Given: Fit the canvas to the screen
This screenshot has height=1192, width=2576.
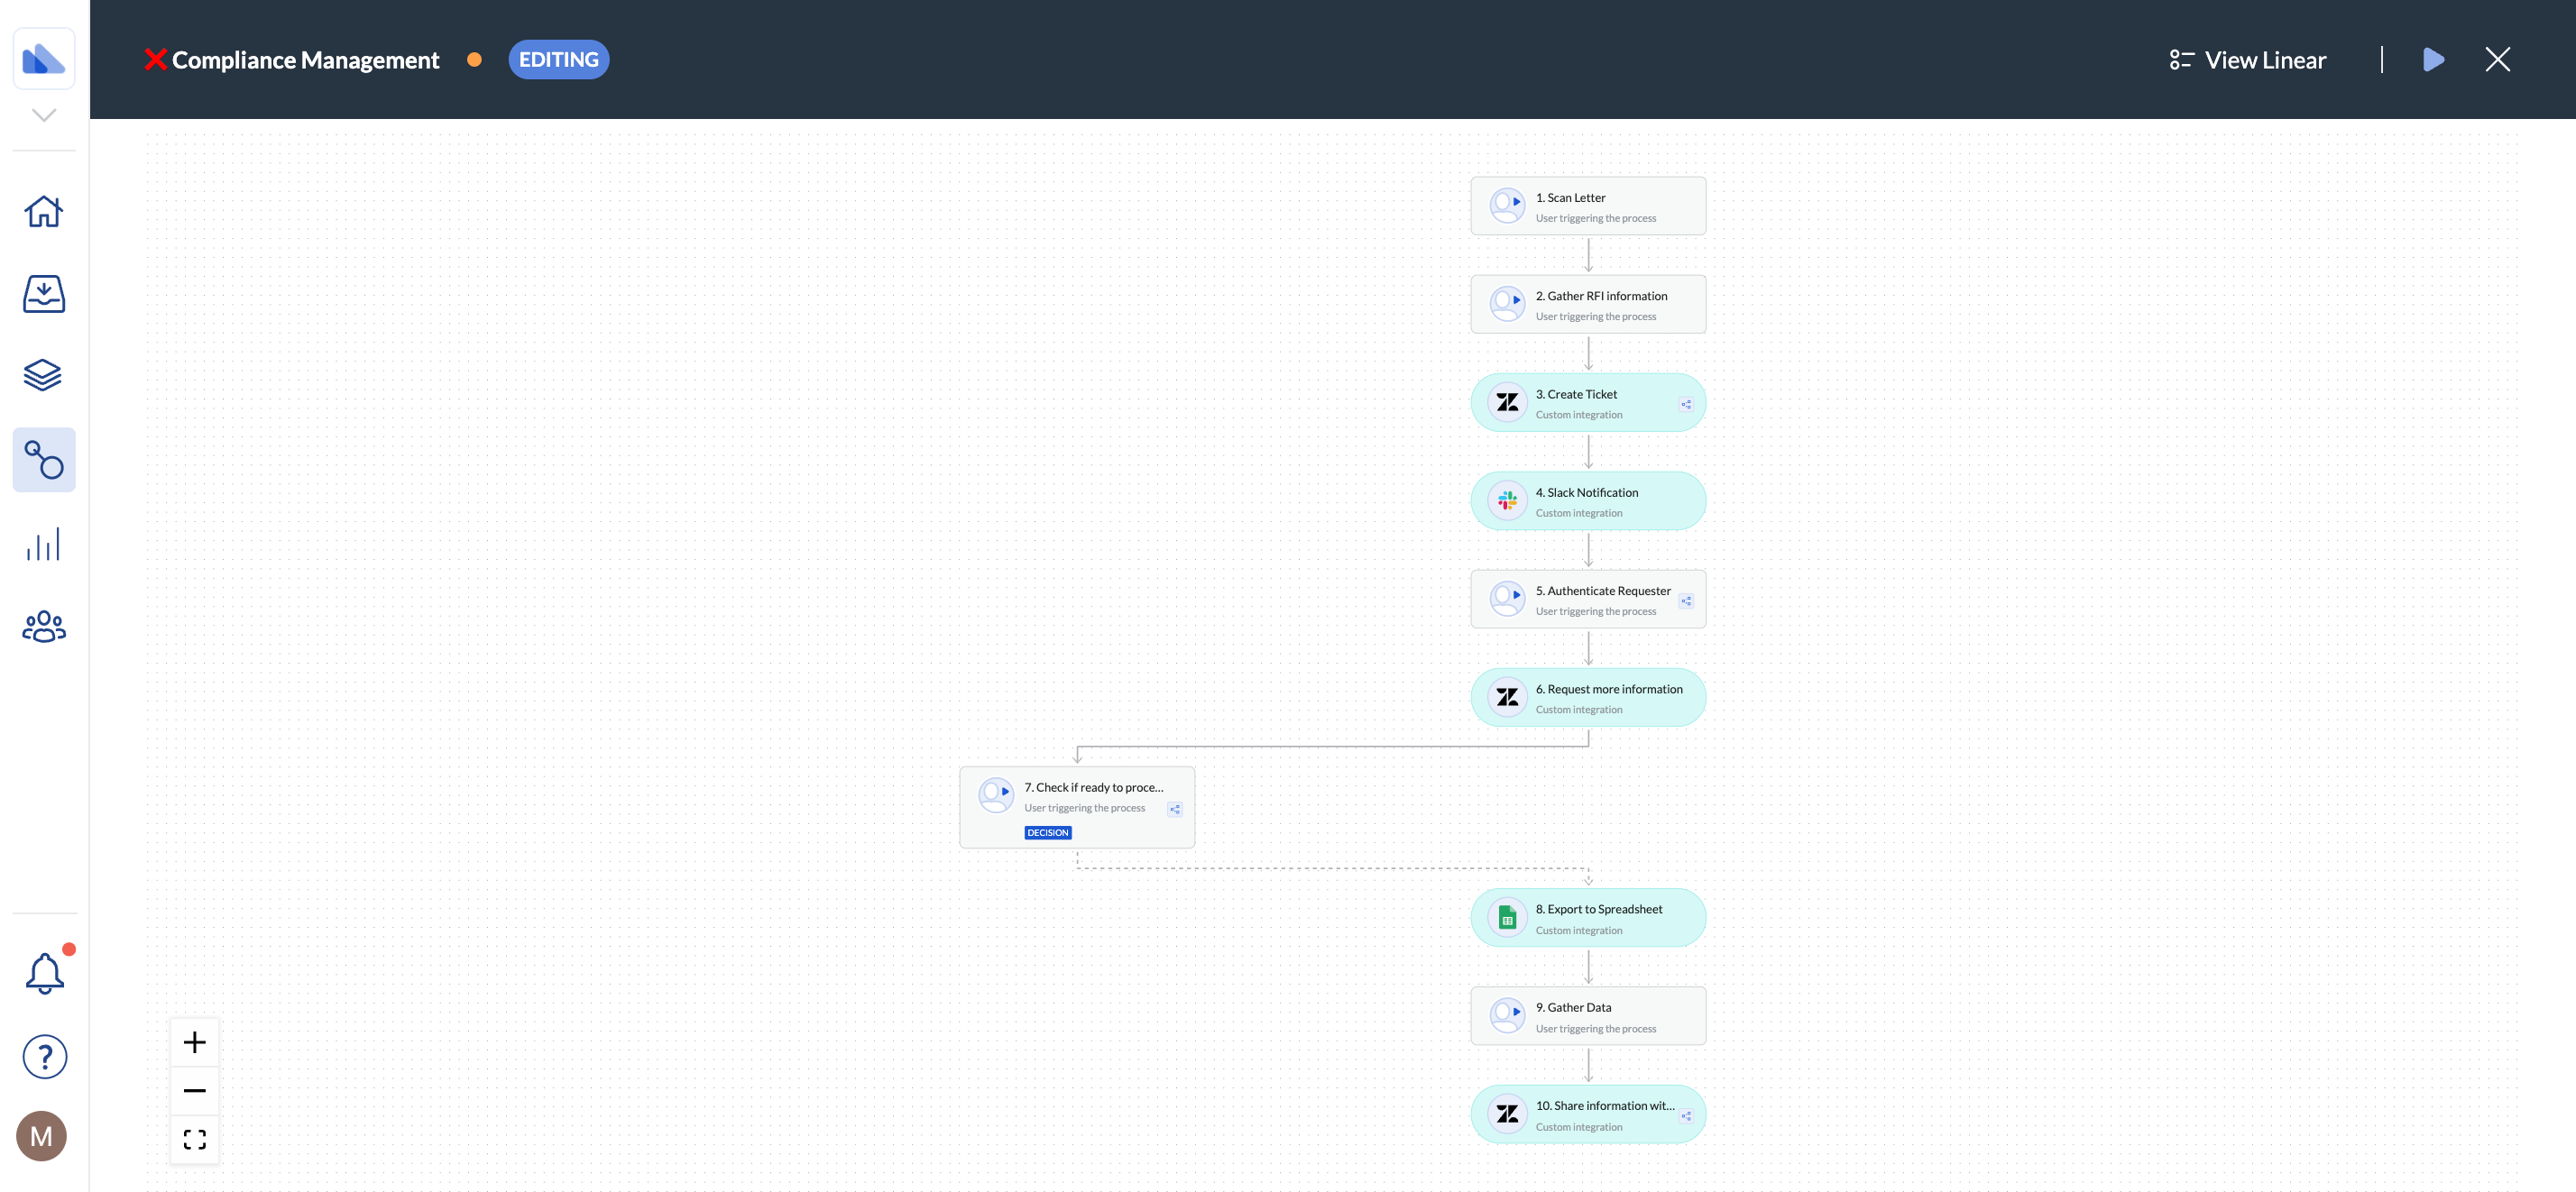Looking at the screenshot, I should coord(195,1139).
